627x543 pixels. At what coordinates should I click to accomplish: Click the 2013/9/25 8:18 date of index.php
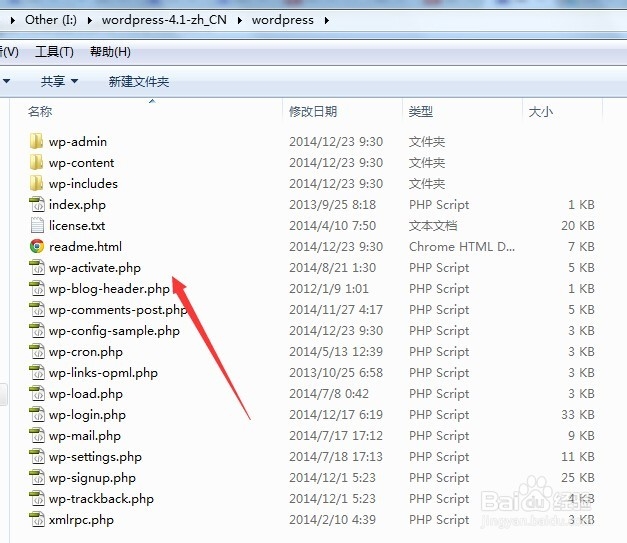point(332,205)
